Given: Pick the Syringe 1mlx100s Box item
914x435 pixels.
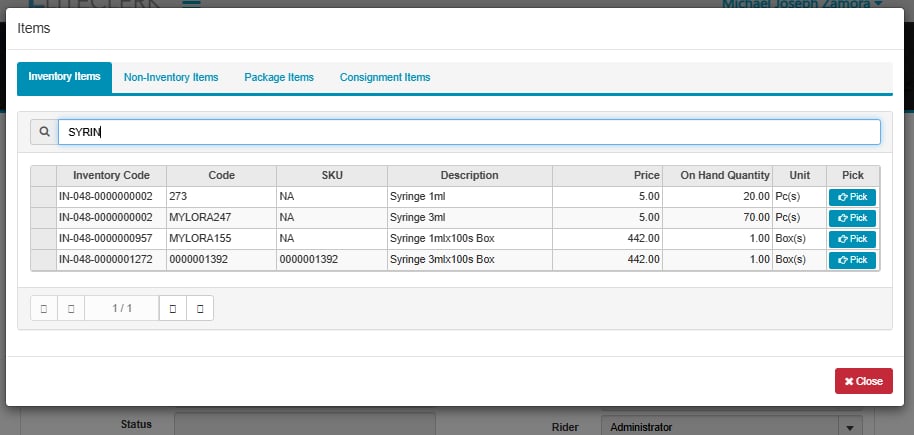Looking at the screenshot, I should pos(851,239).
